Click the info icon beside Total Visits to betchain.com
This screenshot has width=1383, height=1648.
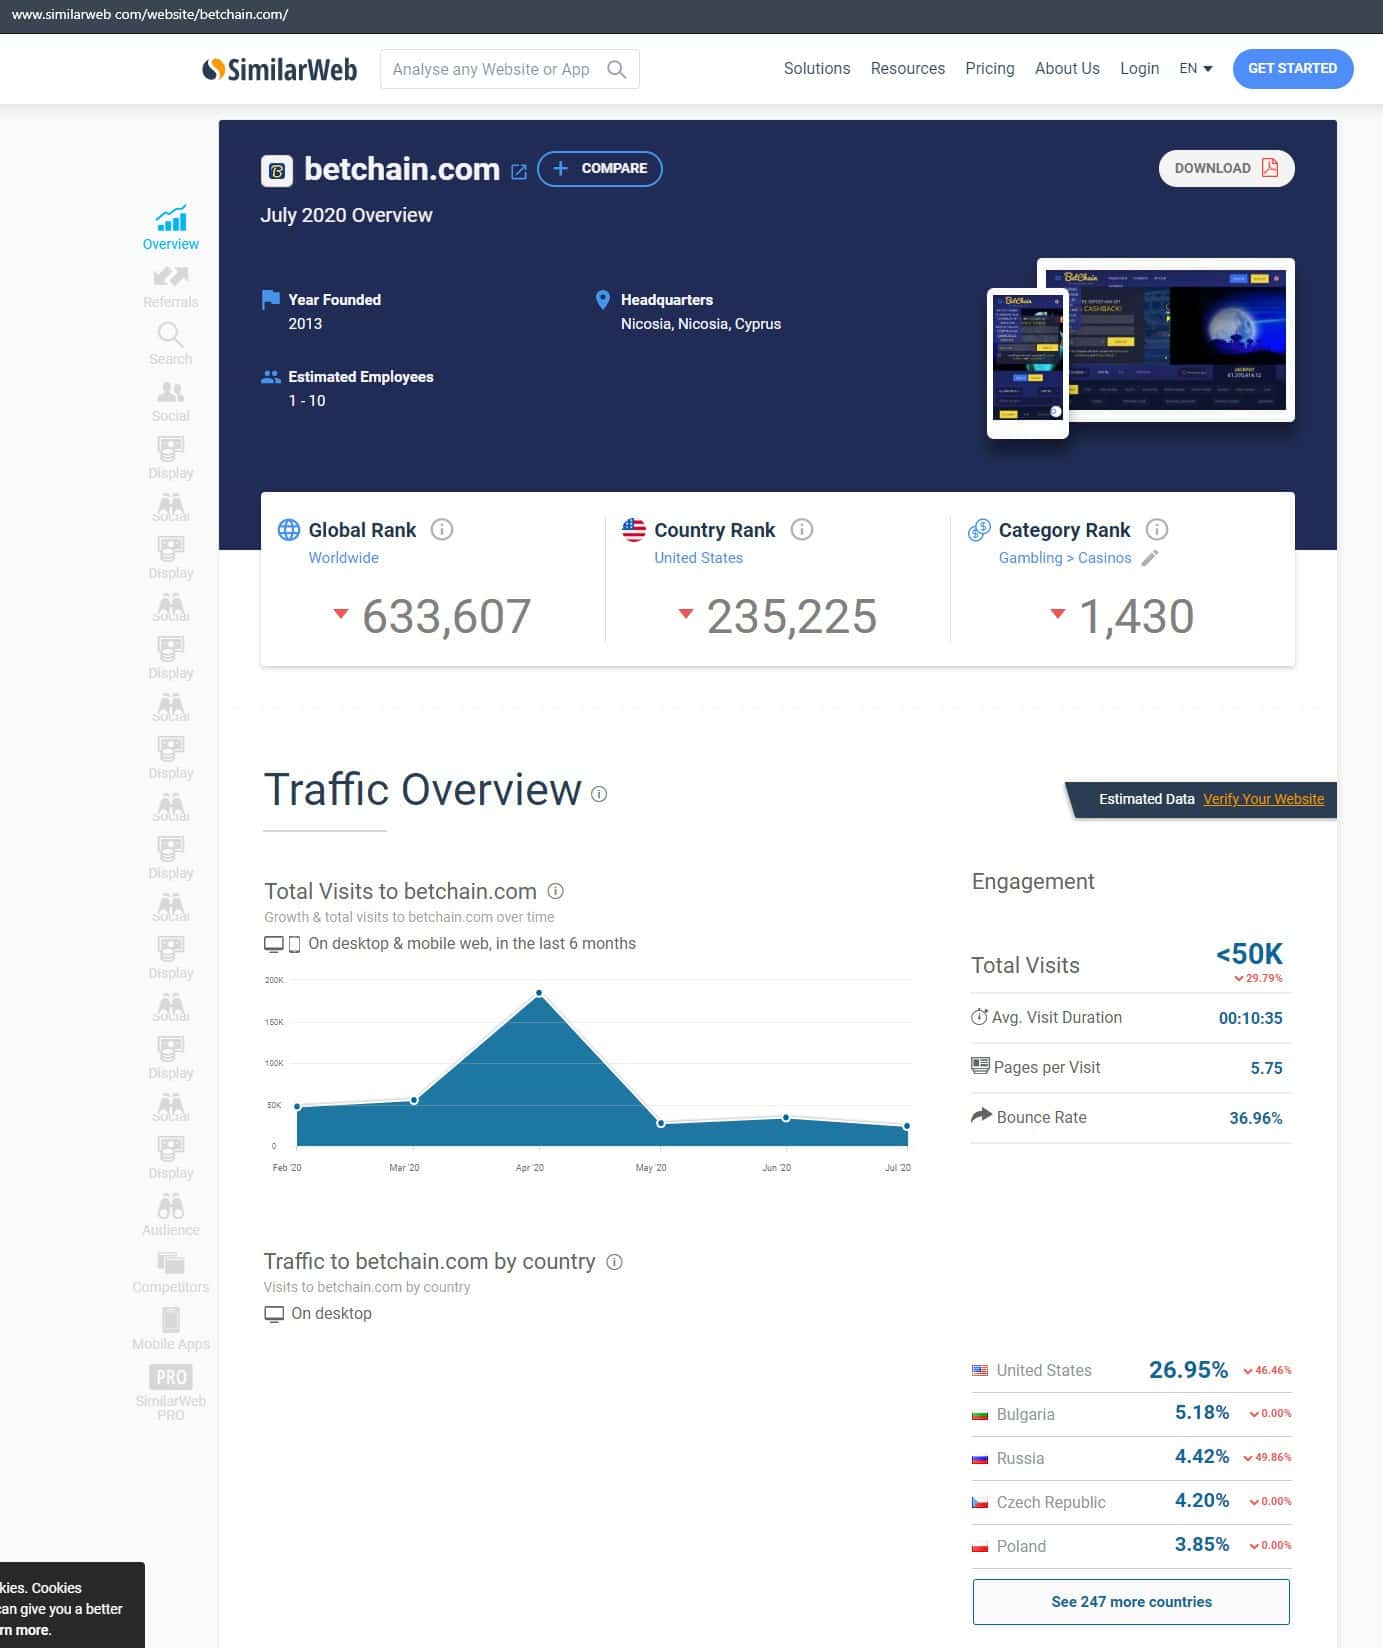tap(556, 891)
